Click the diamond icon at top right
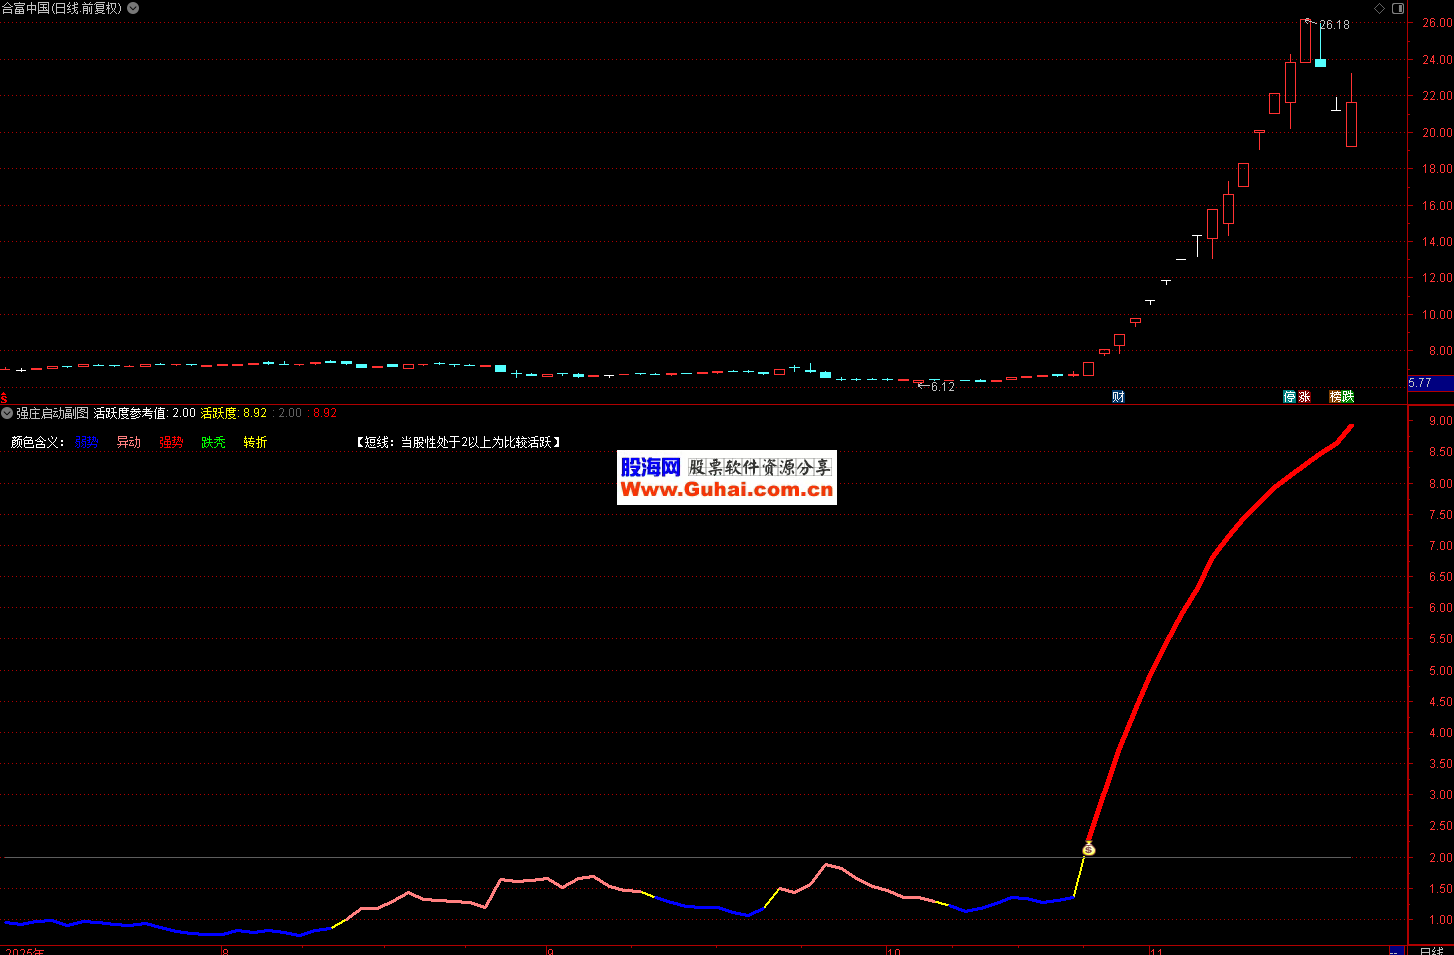This screenshot has height=955, width=1454. coord(1379,8)
